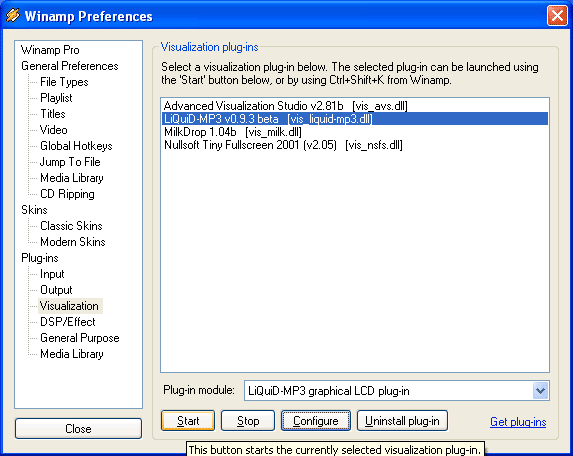The image size is (573, 456).
Task: Select DSP/Effect plug-ins category
Action: 68,322
